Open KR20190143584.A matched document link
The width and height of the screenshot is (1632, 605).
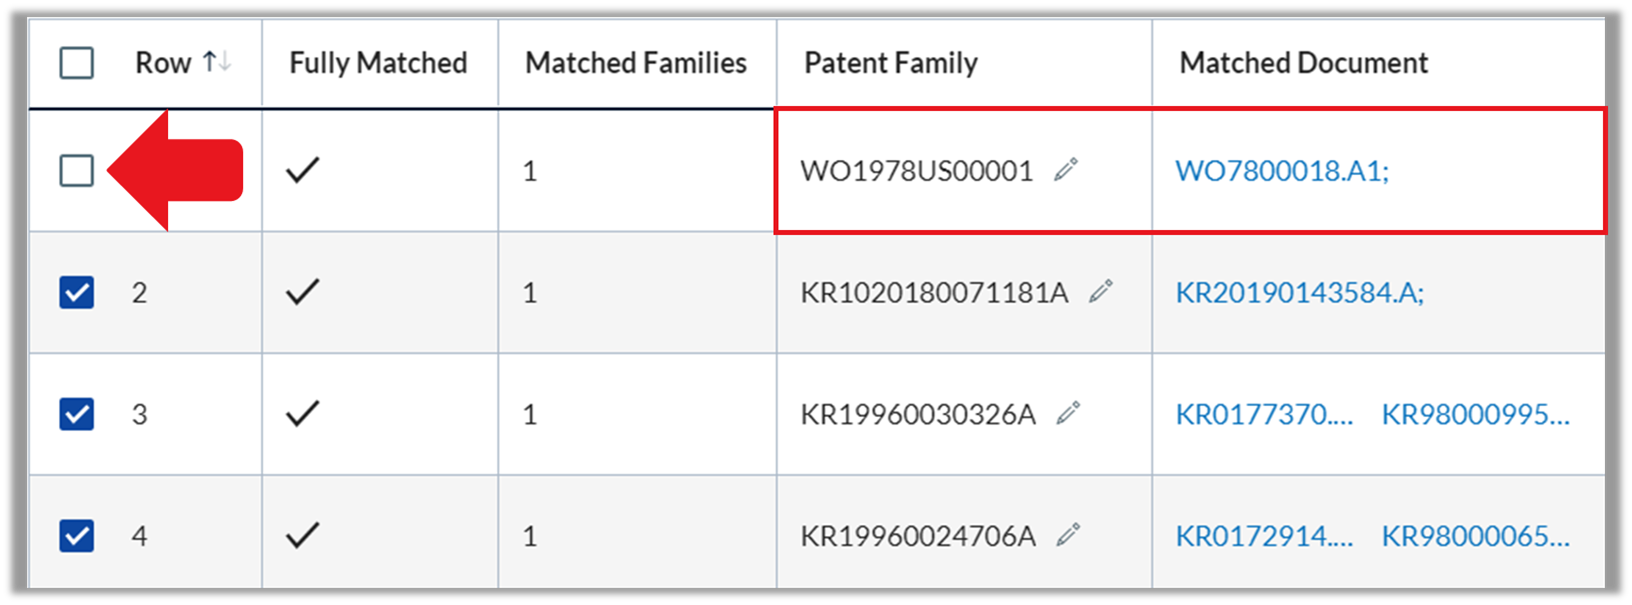coord(1299,293)
